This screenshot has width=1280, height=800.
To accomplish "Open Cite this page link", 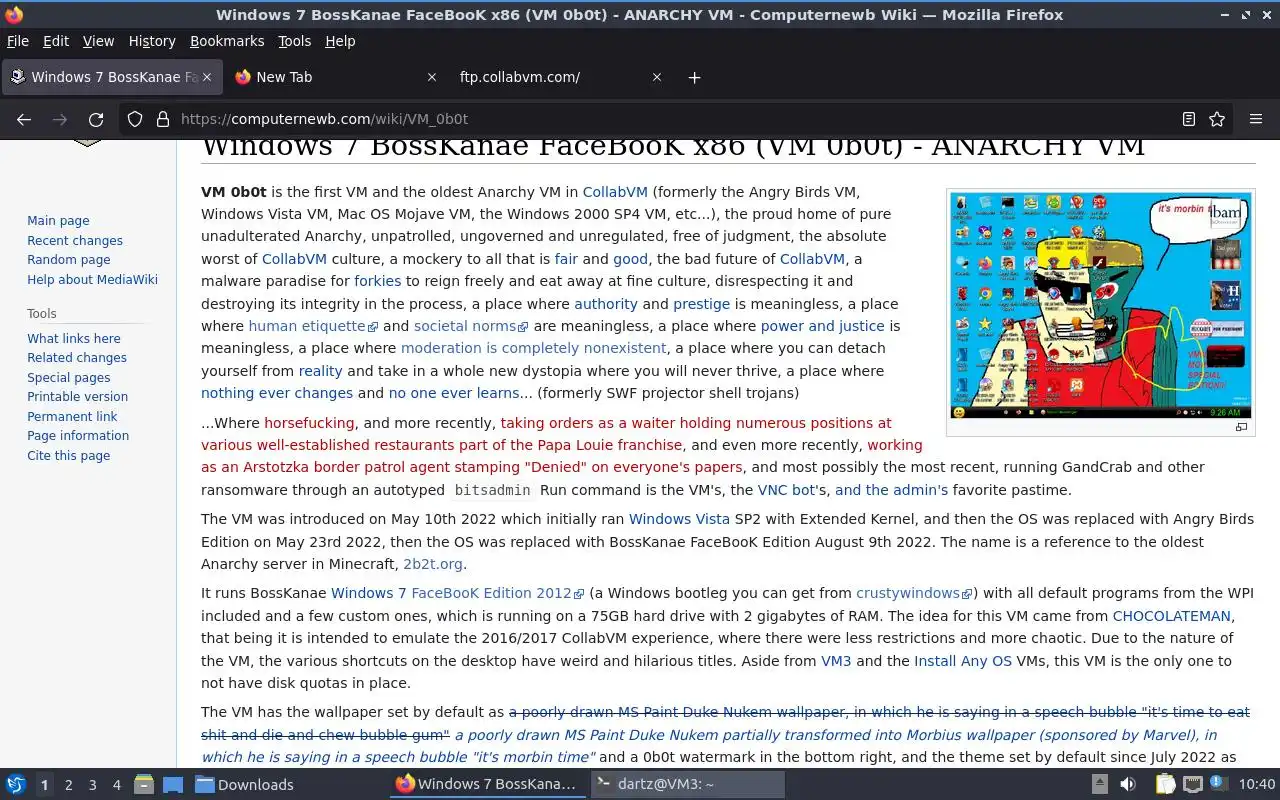I will pos(69,456).
